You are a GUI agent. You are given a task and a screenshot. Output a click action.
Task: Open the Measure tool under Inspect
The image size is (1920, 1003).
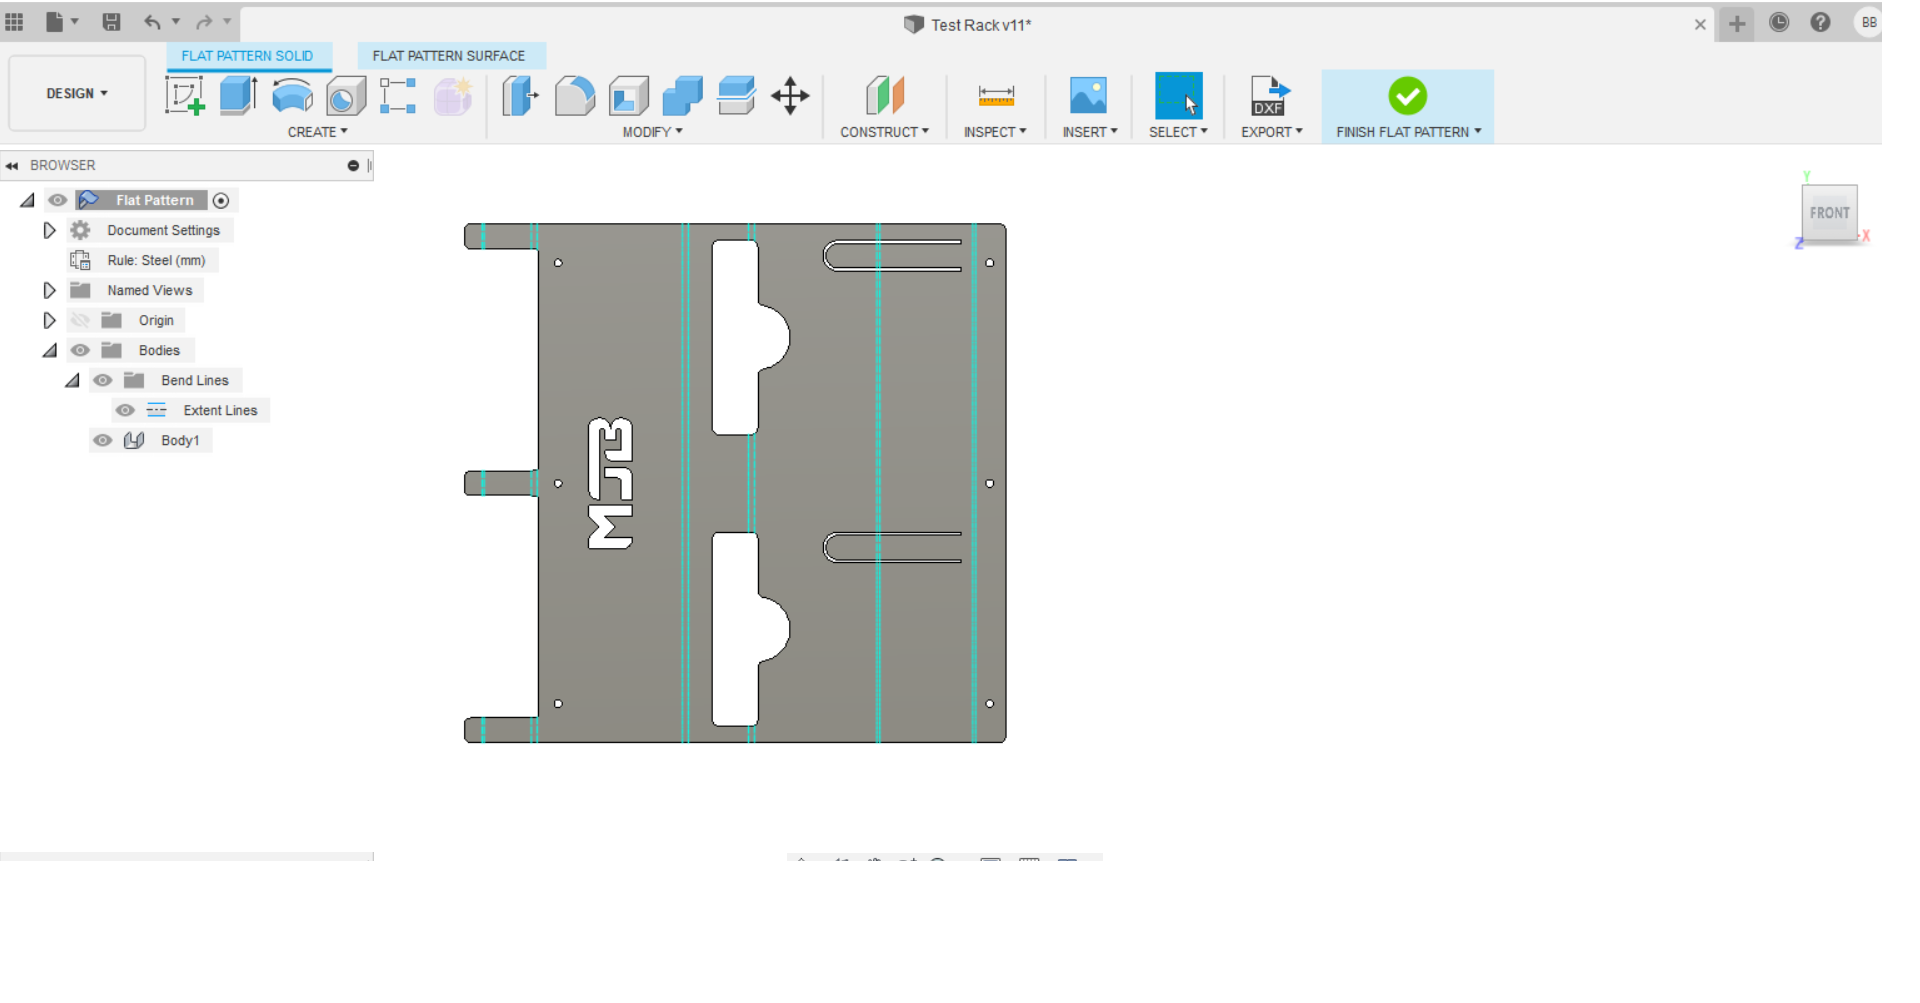coord(996,96)
